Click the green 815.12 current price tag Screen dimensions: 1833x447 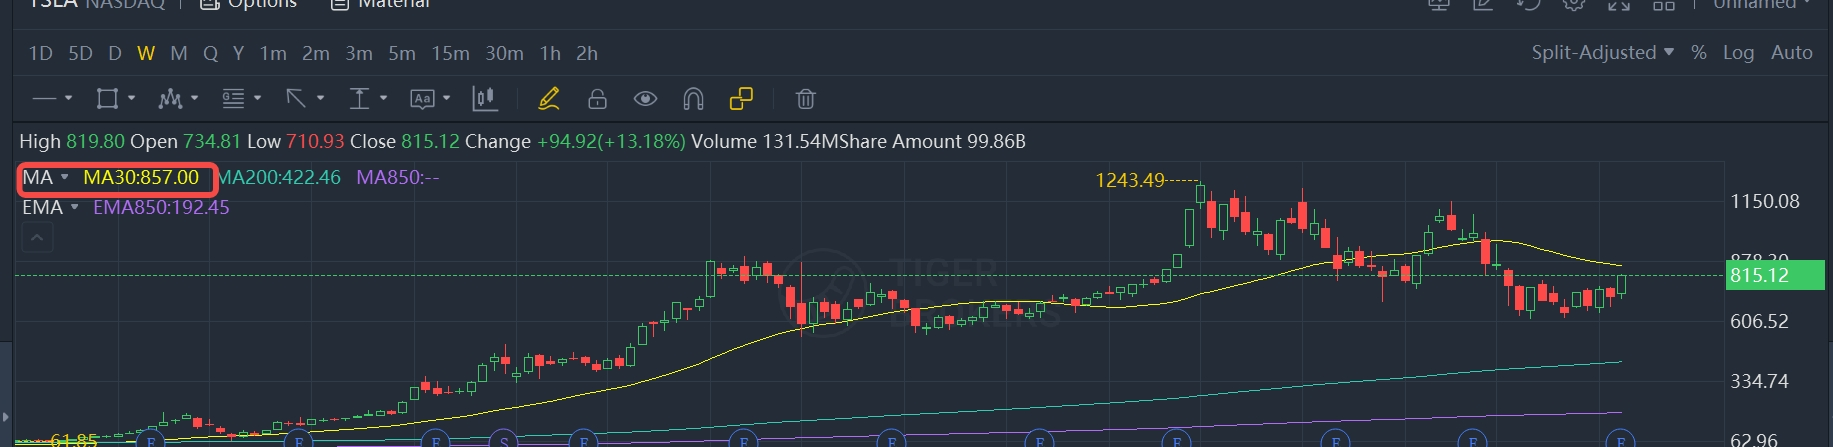1775,275
